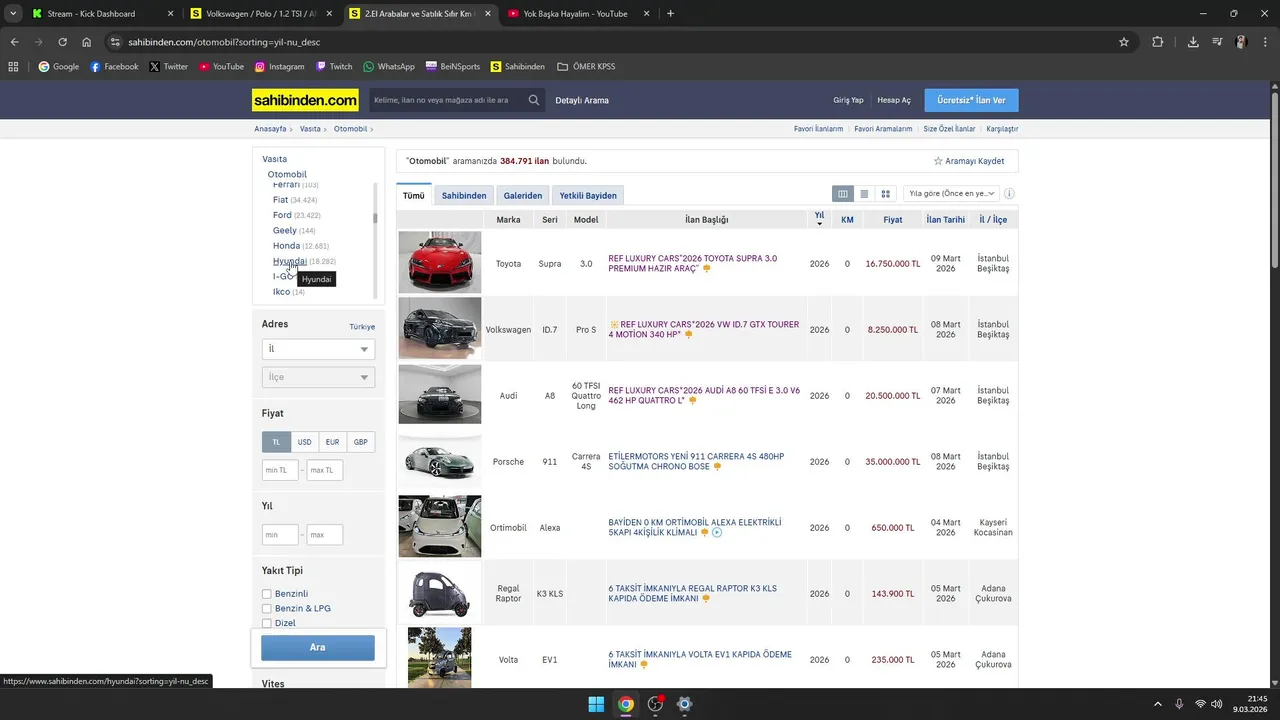Open the bookmarks apps grid icon
1280x720 pixels.
(13, 67)
